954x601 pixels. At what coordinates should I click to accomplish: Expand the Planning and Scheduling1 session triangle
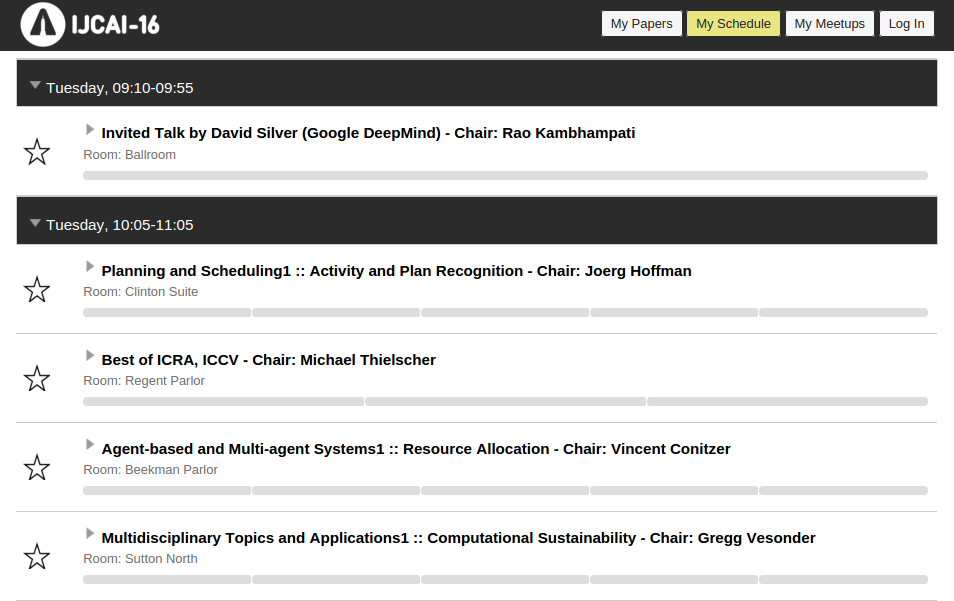click(90, 268)
